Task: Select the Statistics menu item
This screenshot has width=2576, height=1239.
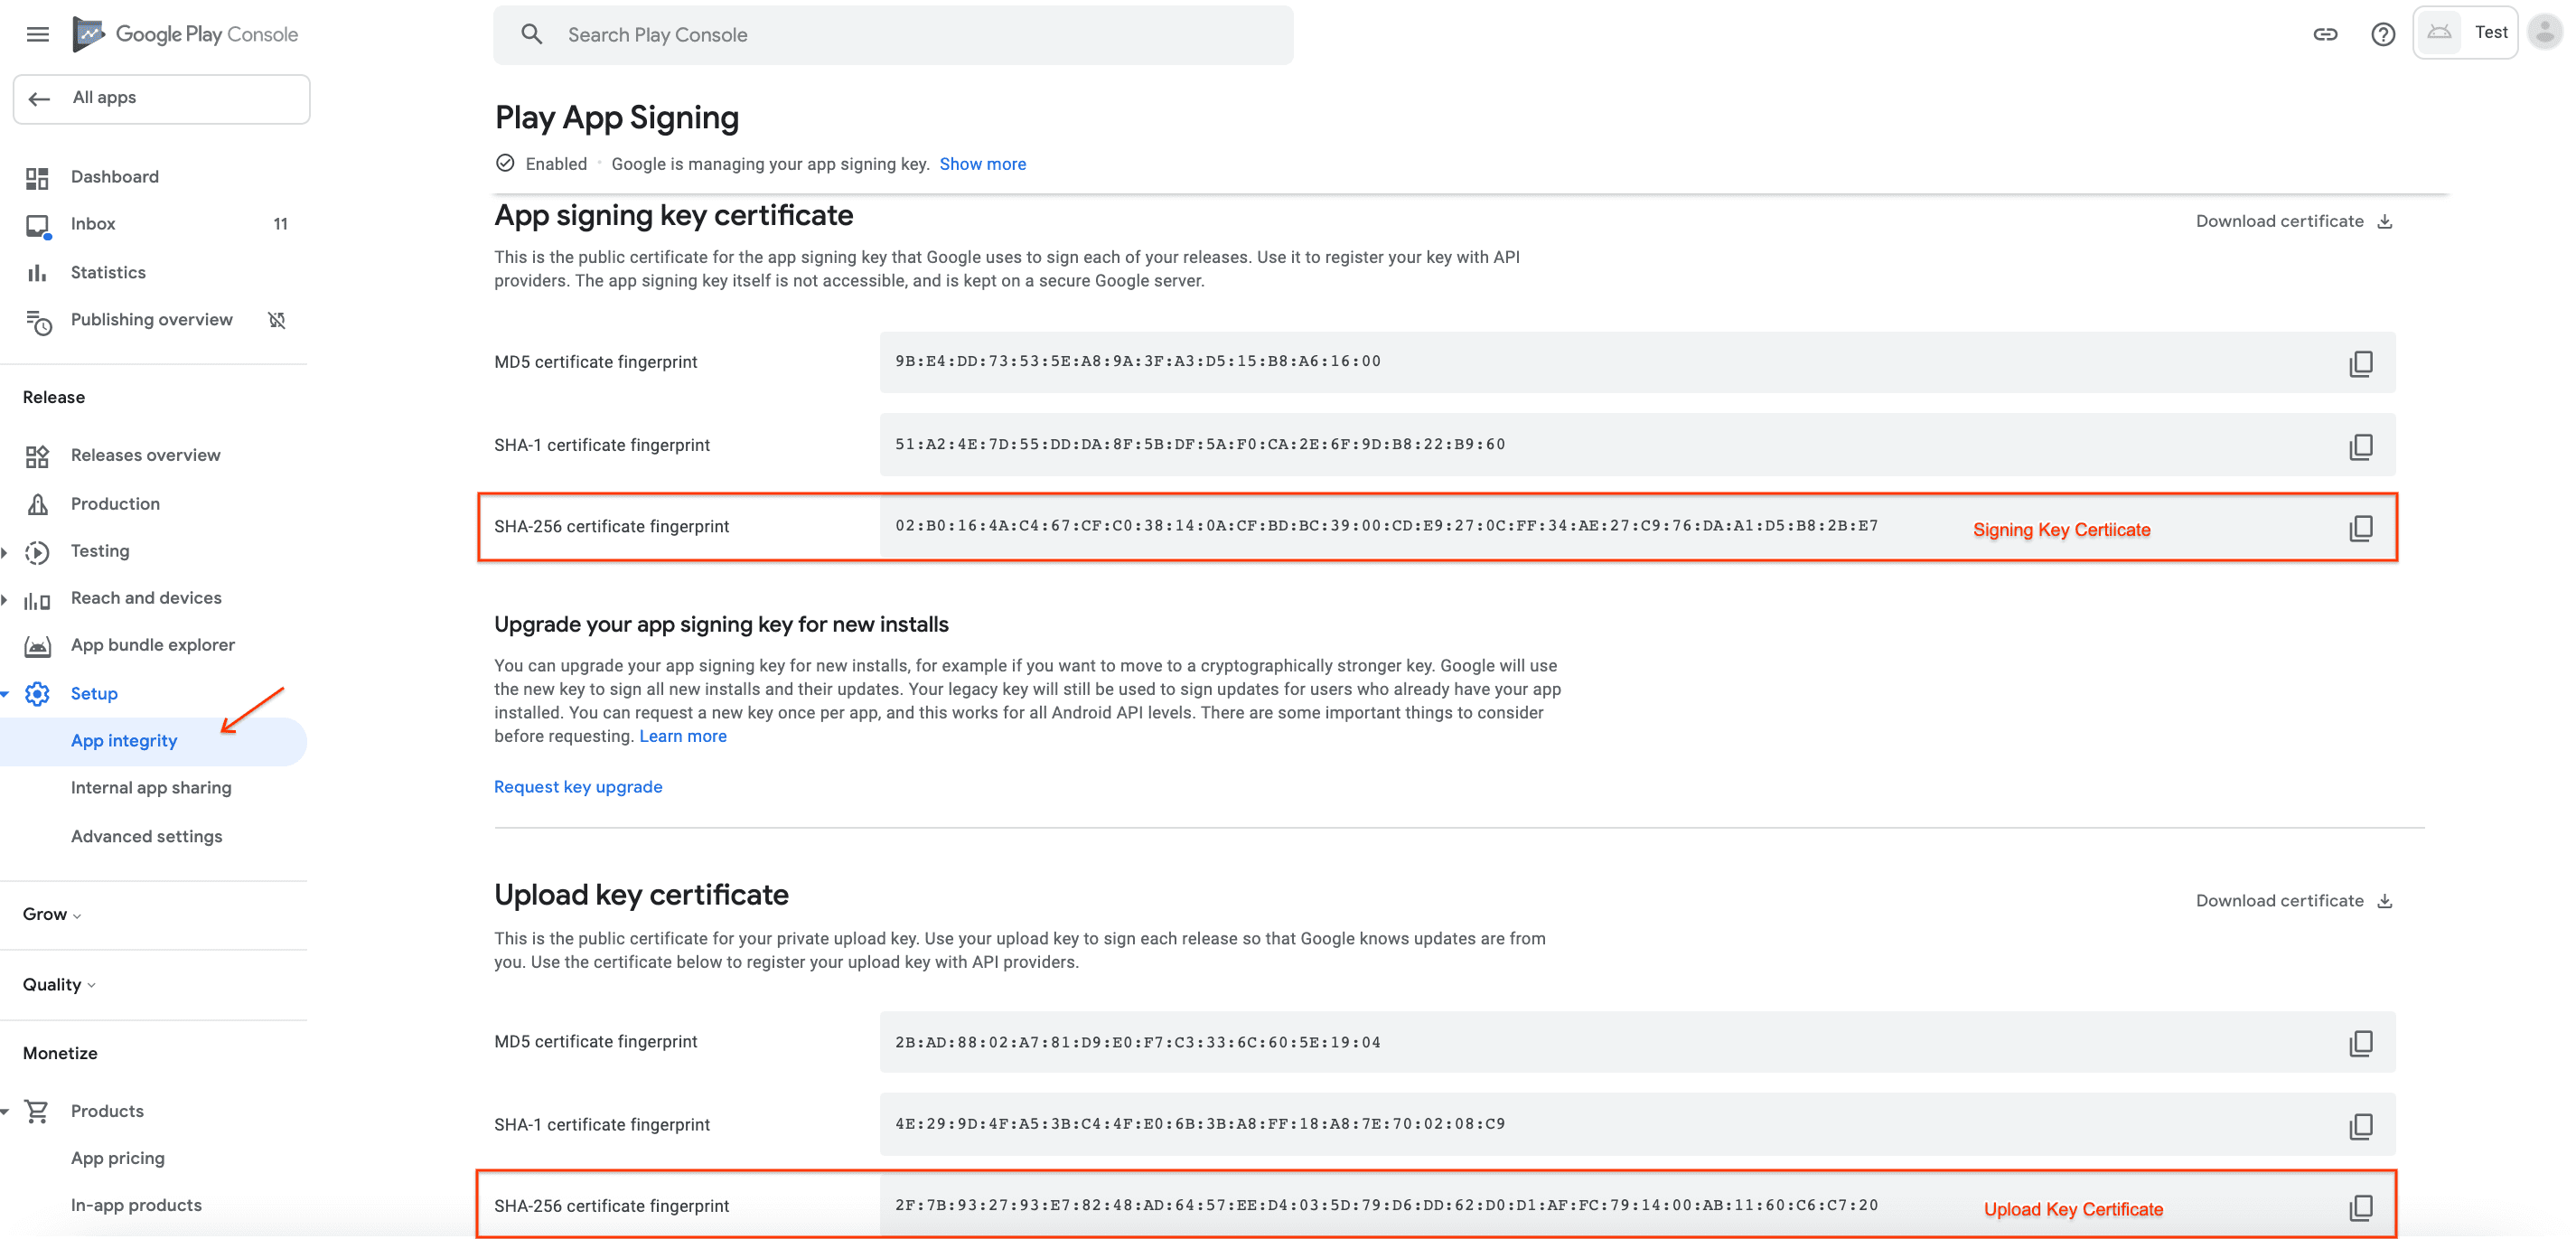Action: pyautogui.click(x=107, y=271)
